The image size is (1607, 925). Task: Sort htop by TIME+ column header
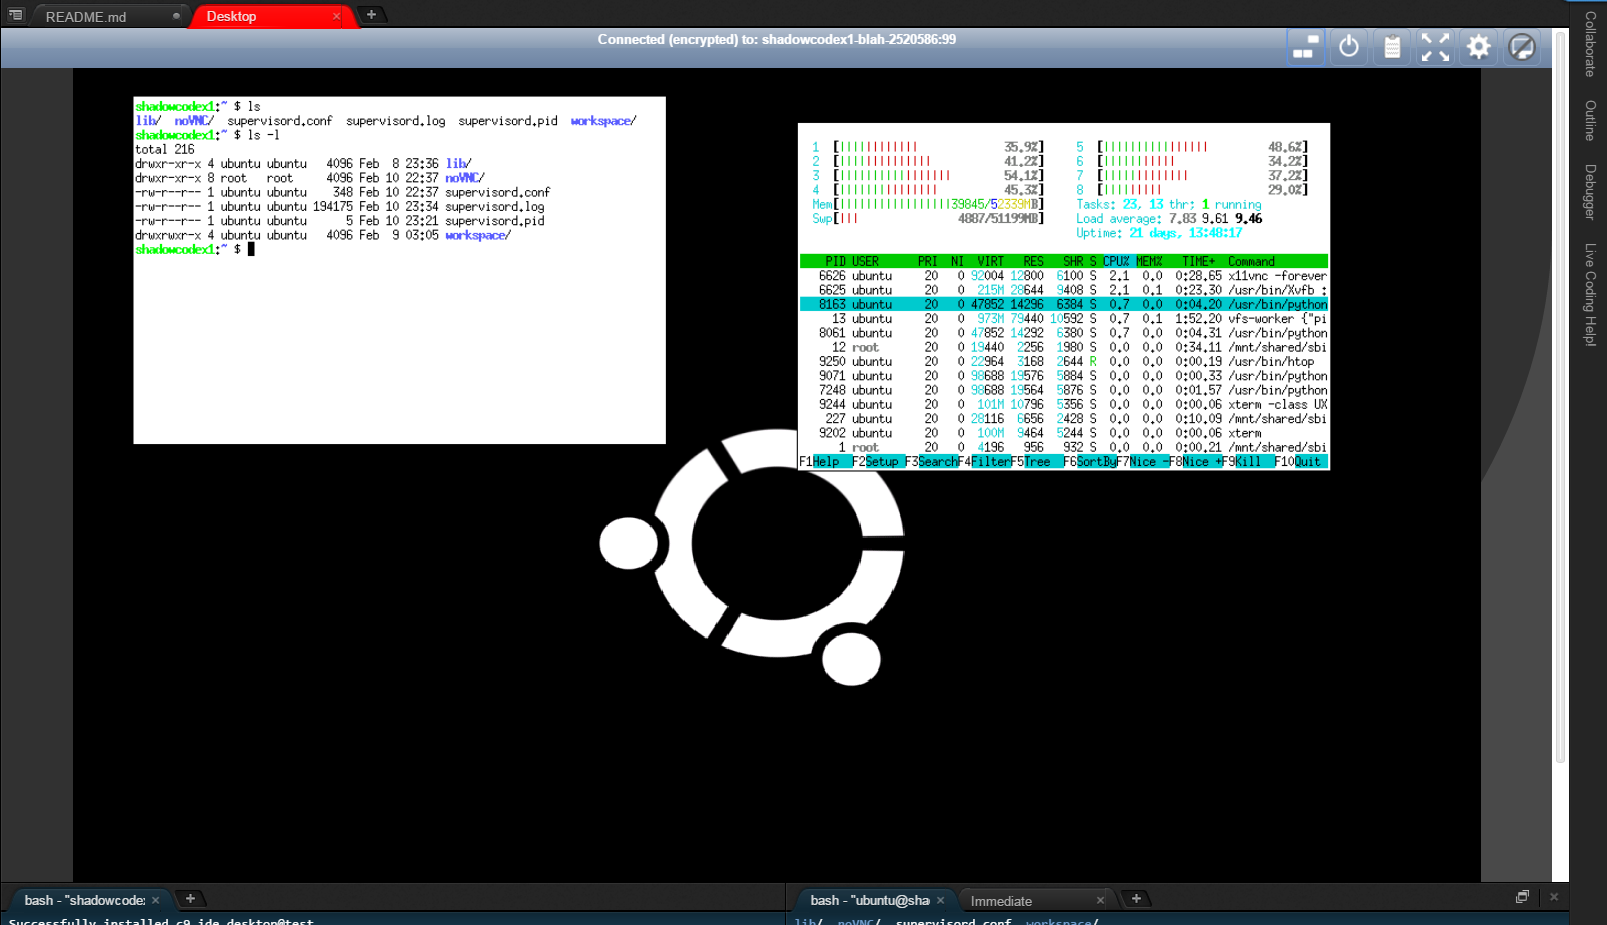coord(1199,261)
